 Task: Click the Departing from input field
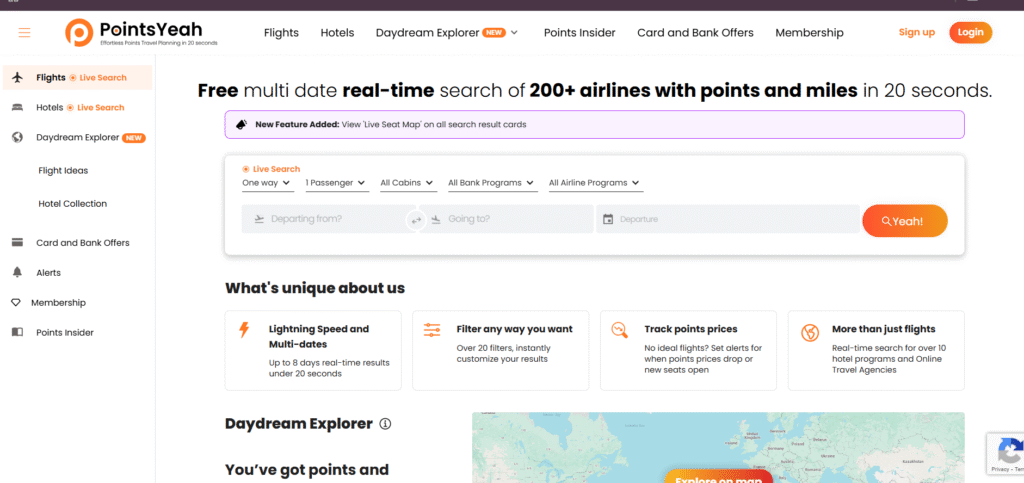coord(328,219)
